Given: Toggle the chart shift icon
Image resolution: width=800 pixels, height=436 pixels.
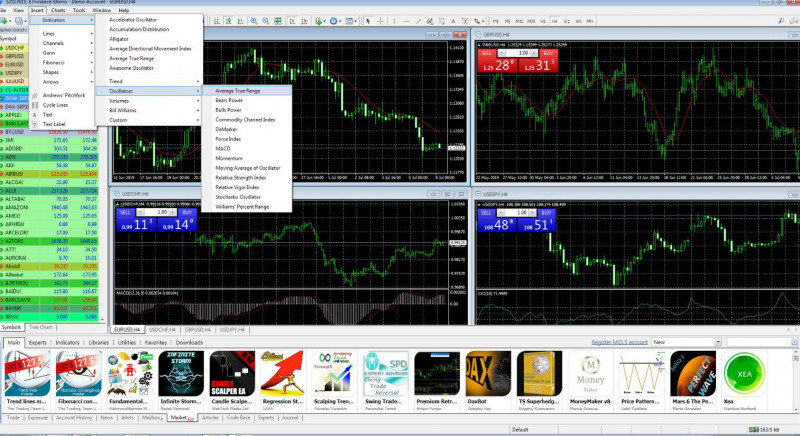Looking at the screenshot, I should [x=304, y=21].
